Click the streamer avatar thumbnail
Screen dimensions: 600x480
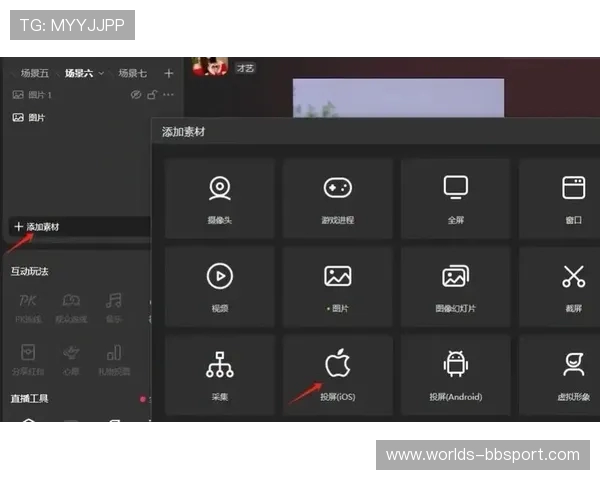210,67
